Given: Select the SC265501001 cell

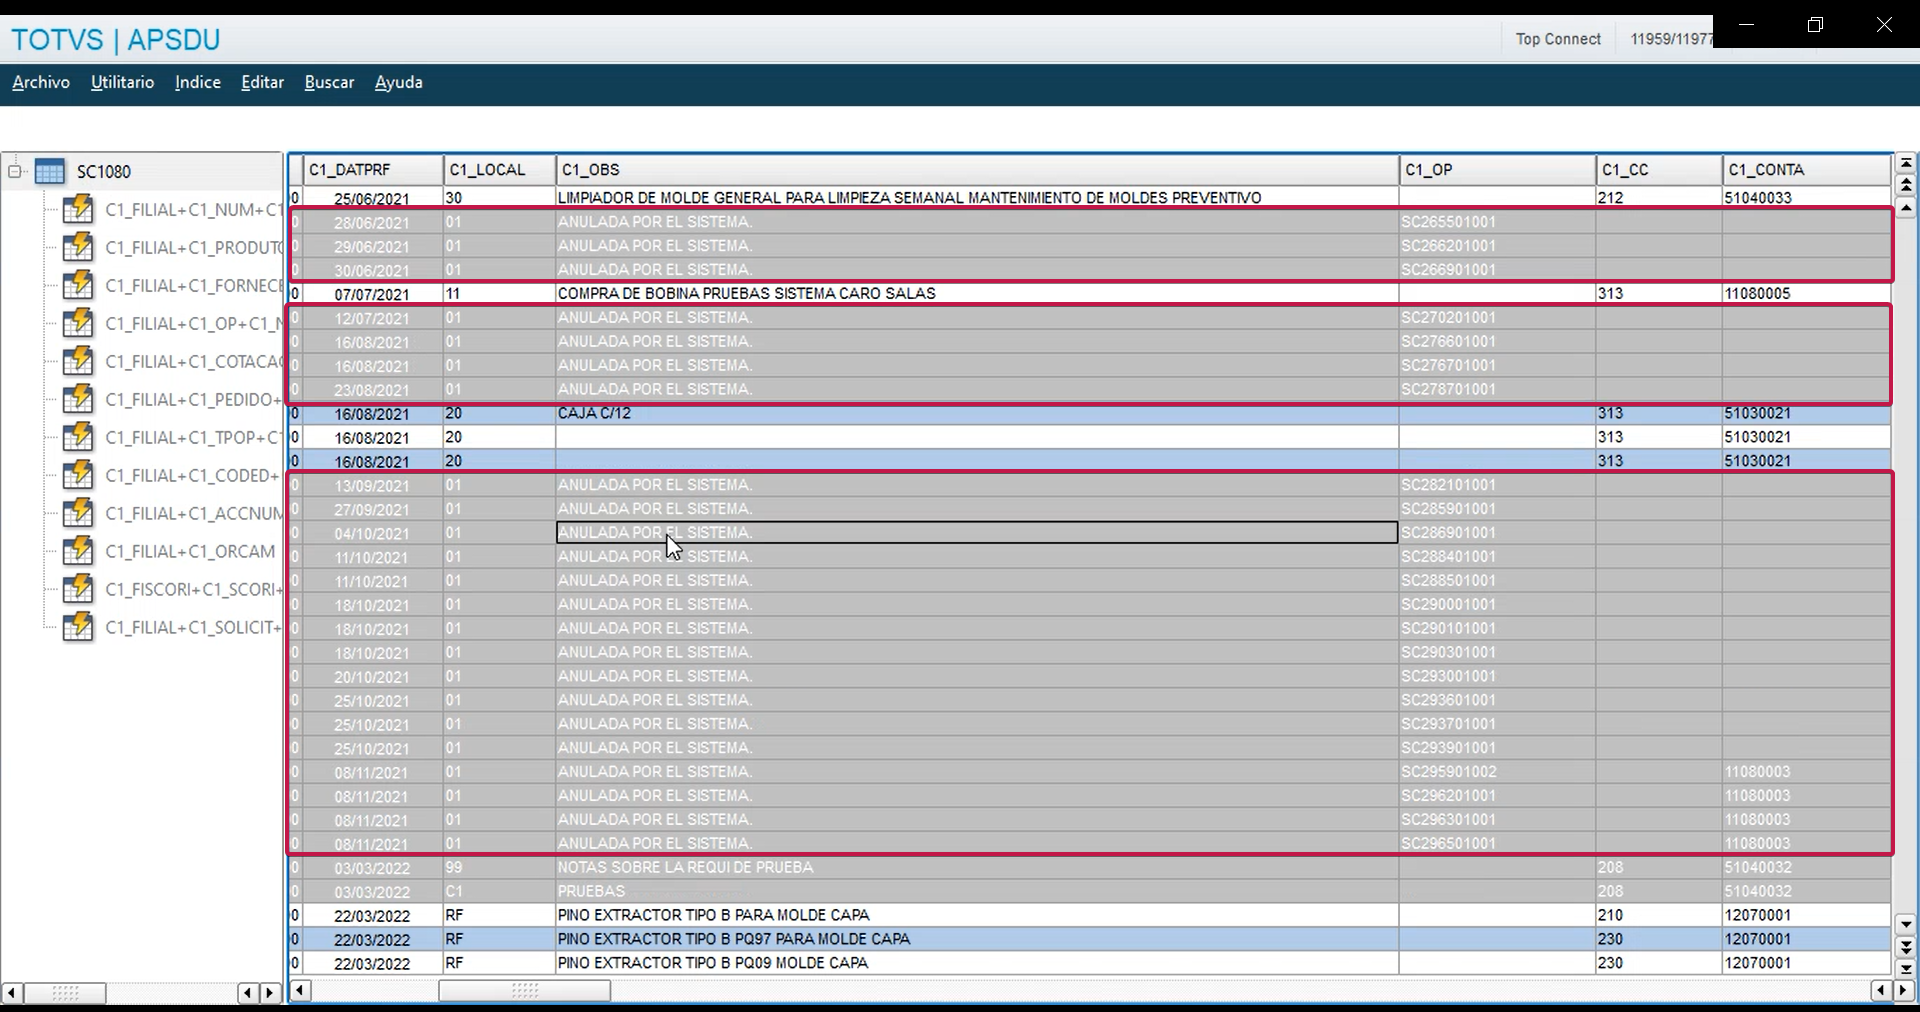Looking at the screenshot, I should click(x=1498, y=222).
